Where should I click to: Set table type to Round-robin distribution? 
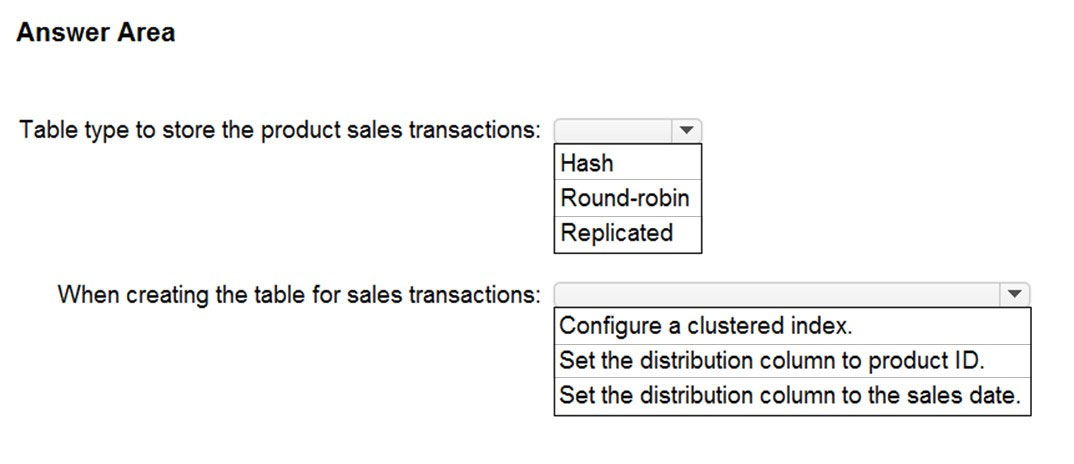click(625, 198)
